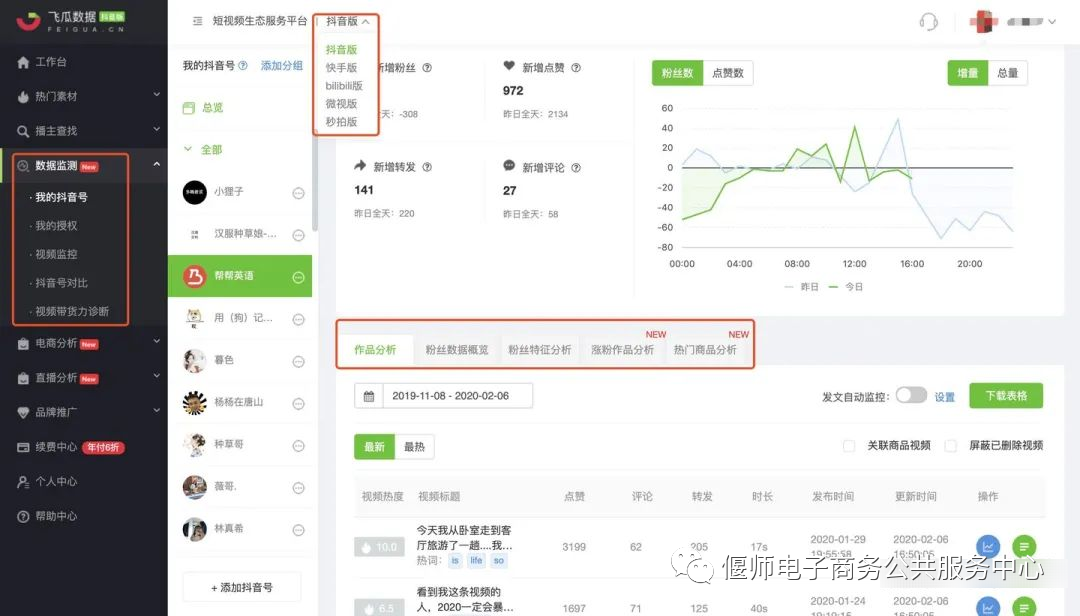Click the 'life' hot word tag
Viewport: 1080px width, 616px height.
pyautogui.click(x=476, y=561)
